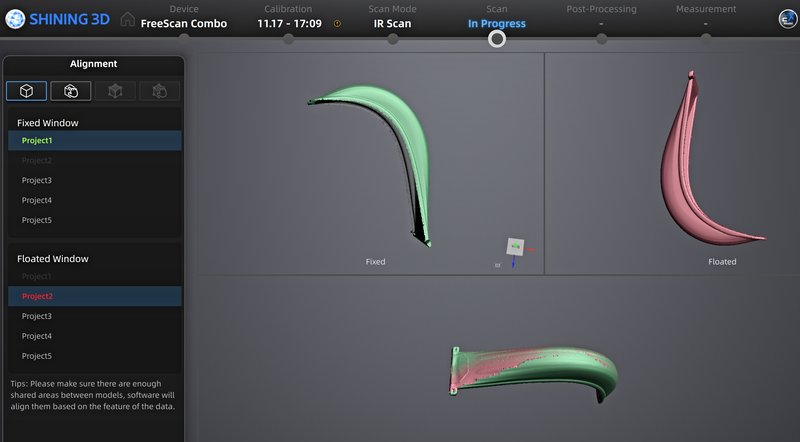
Task: Select Project3 in Floated Window list
Action: coord(95,316)
